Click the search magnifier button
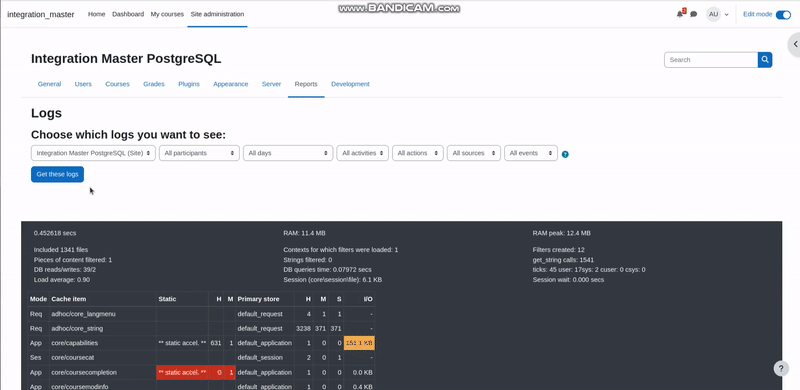This screenshot has height=390, width=800. (765, 60)
